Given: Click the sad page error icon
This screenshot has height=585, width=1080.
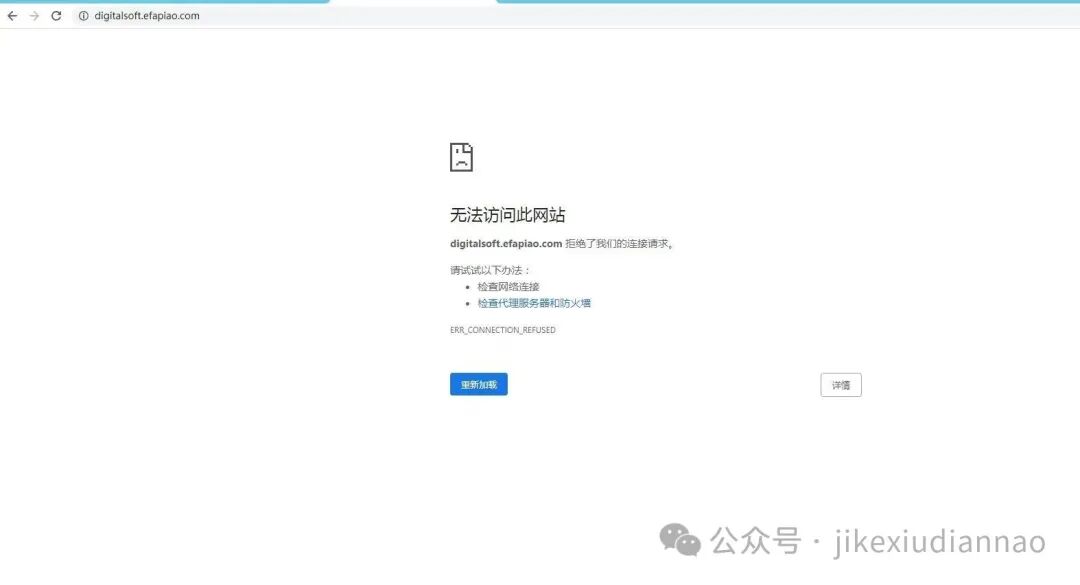Looking at the screenshot, I should click(x=461, y=157).
